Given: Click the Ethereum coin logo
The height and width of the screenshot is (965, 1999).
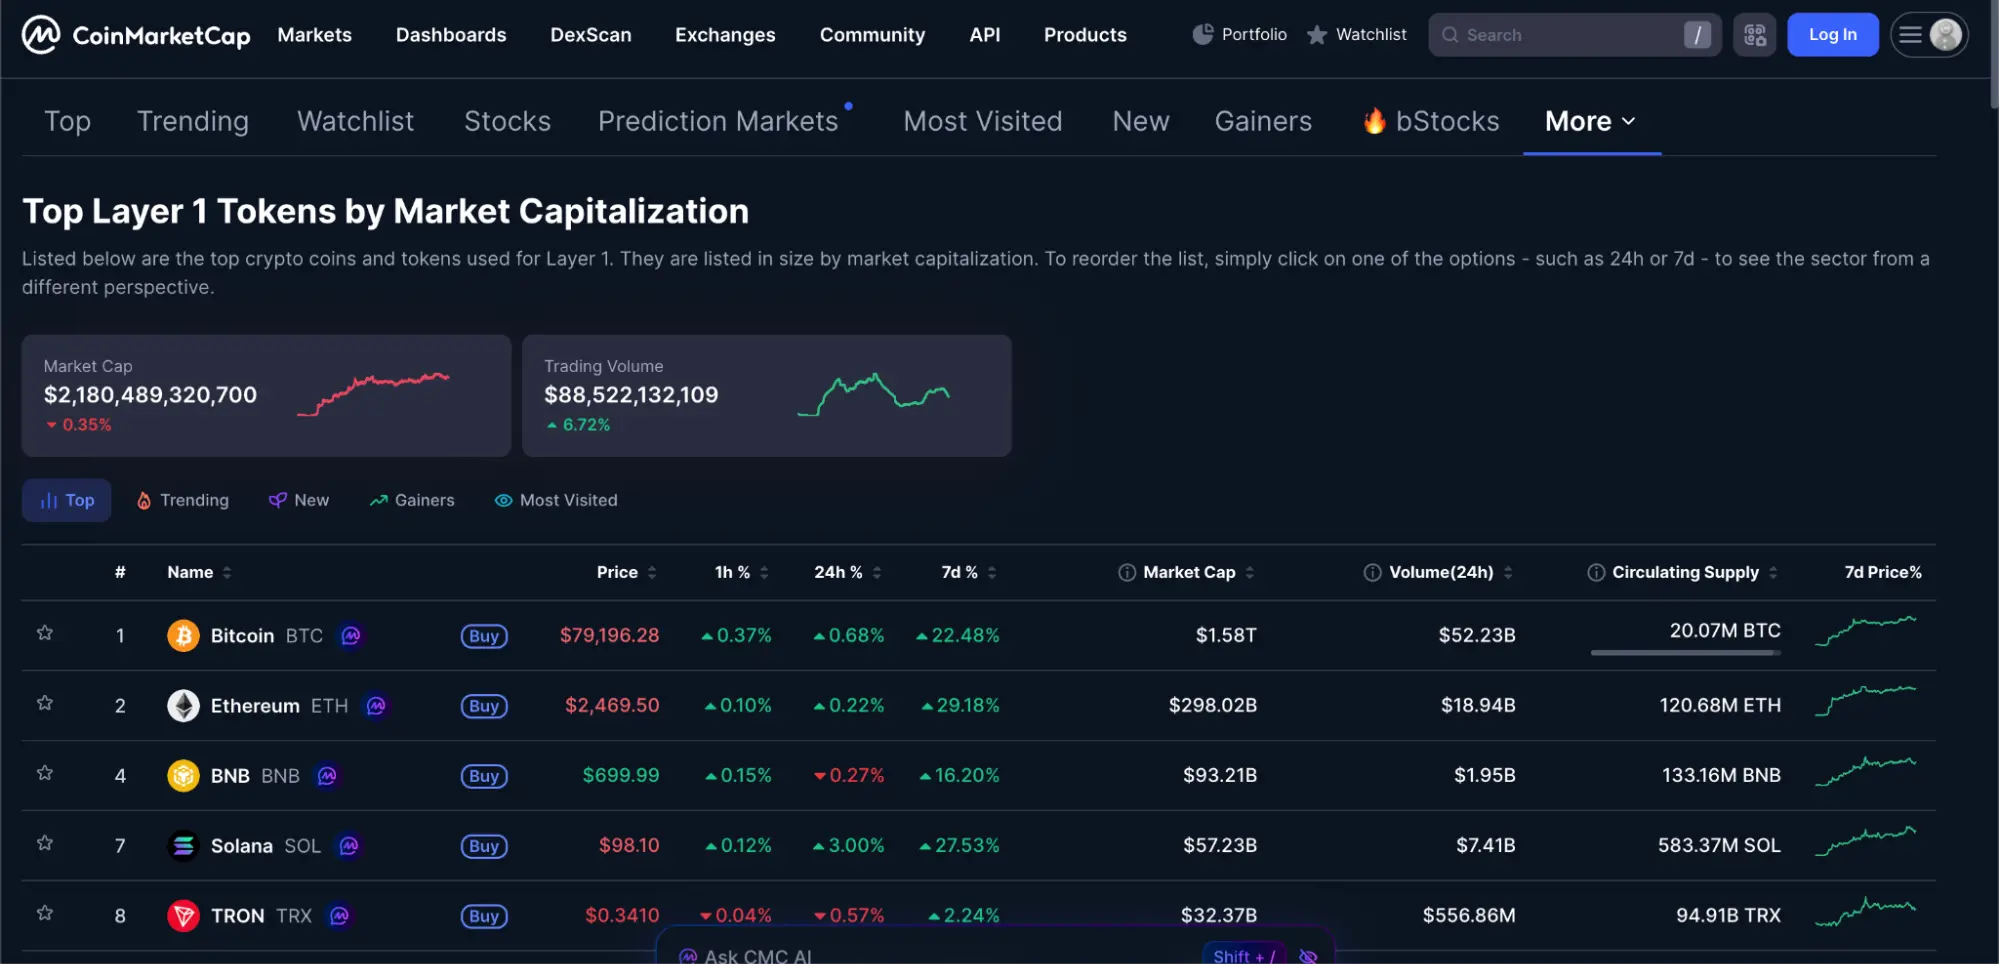Looking at the screenshot, I should [x=183, y=705].
